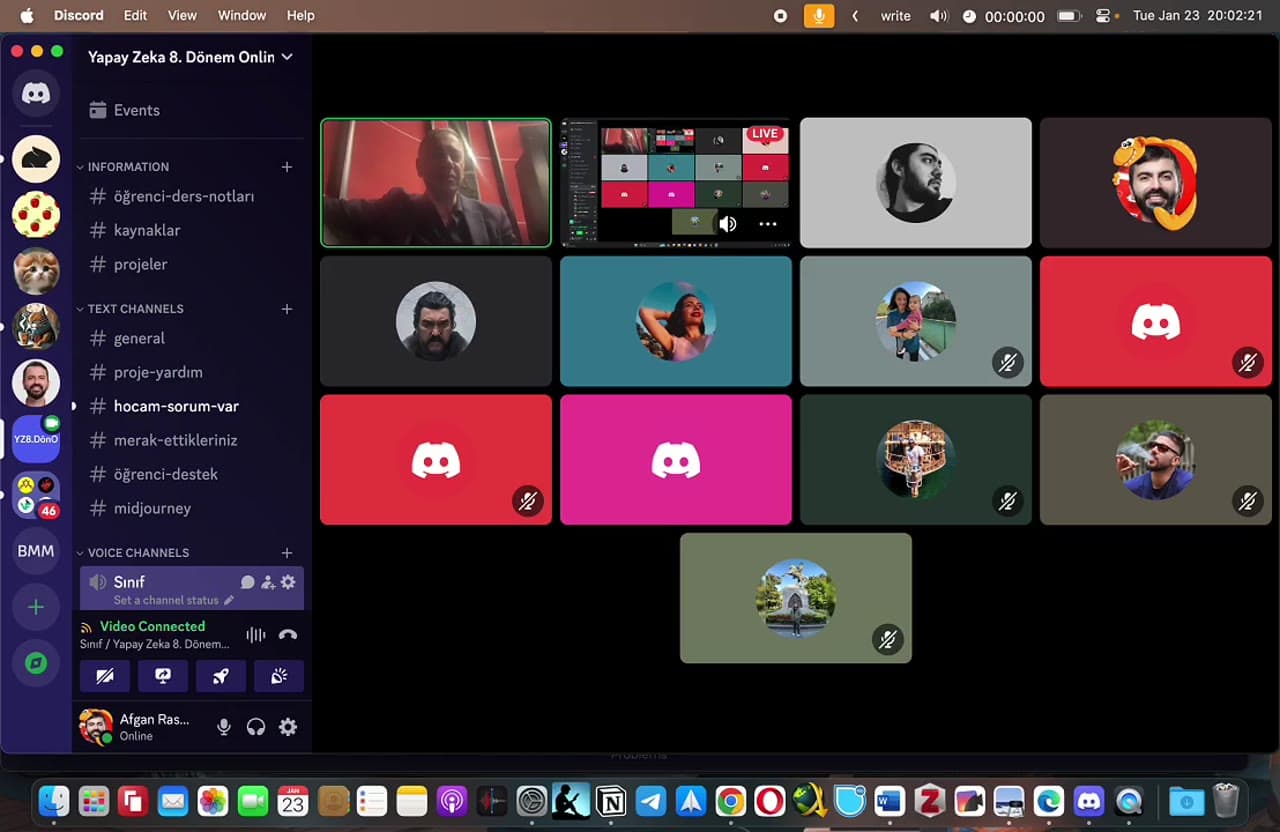Open the Edit menu
The height and width of the screenshot is (832, 1280).
(x=135, y=16)
